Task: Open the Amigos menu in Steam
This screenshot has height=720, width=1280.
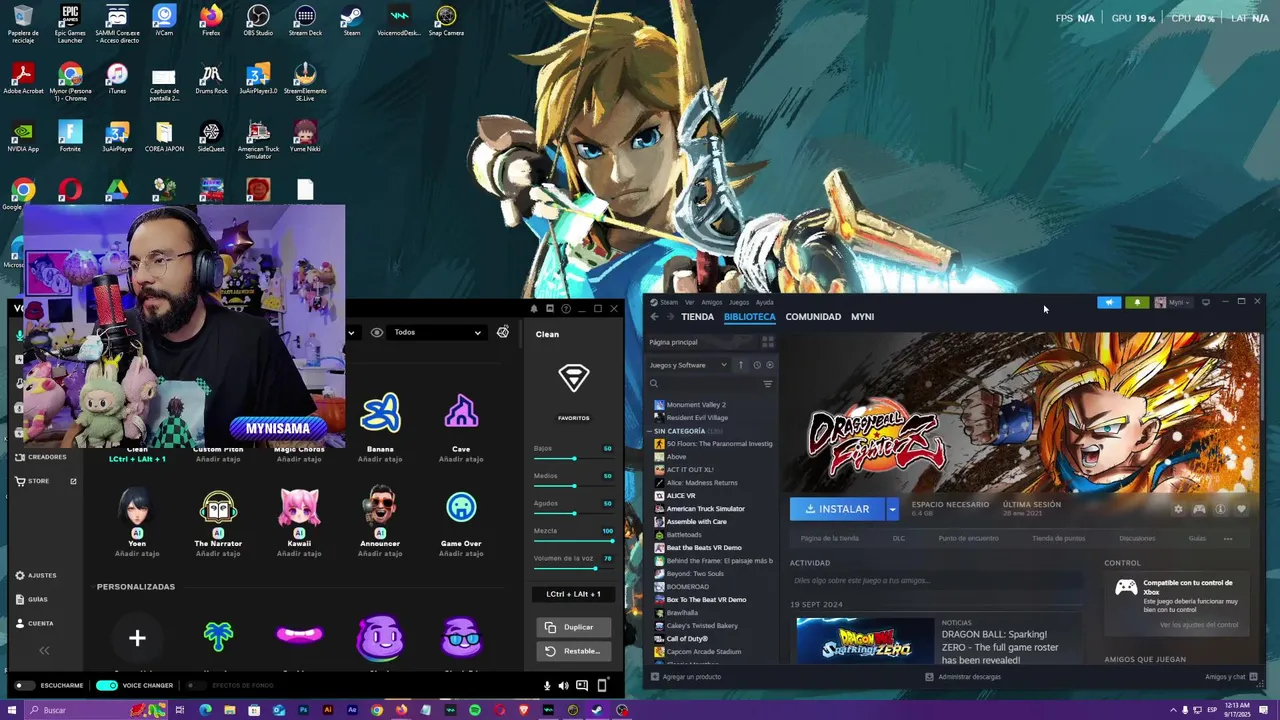Action: [711, 302]
